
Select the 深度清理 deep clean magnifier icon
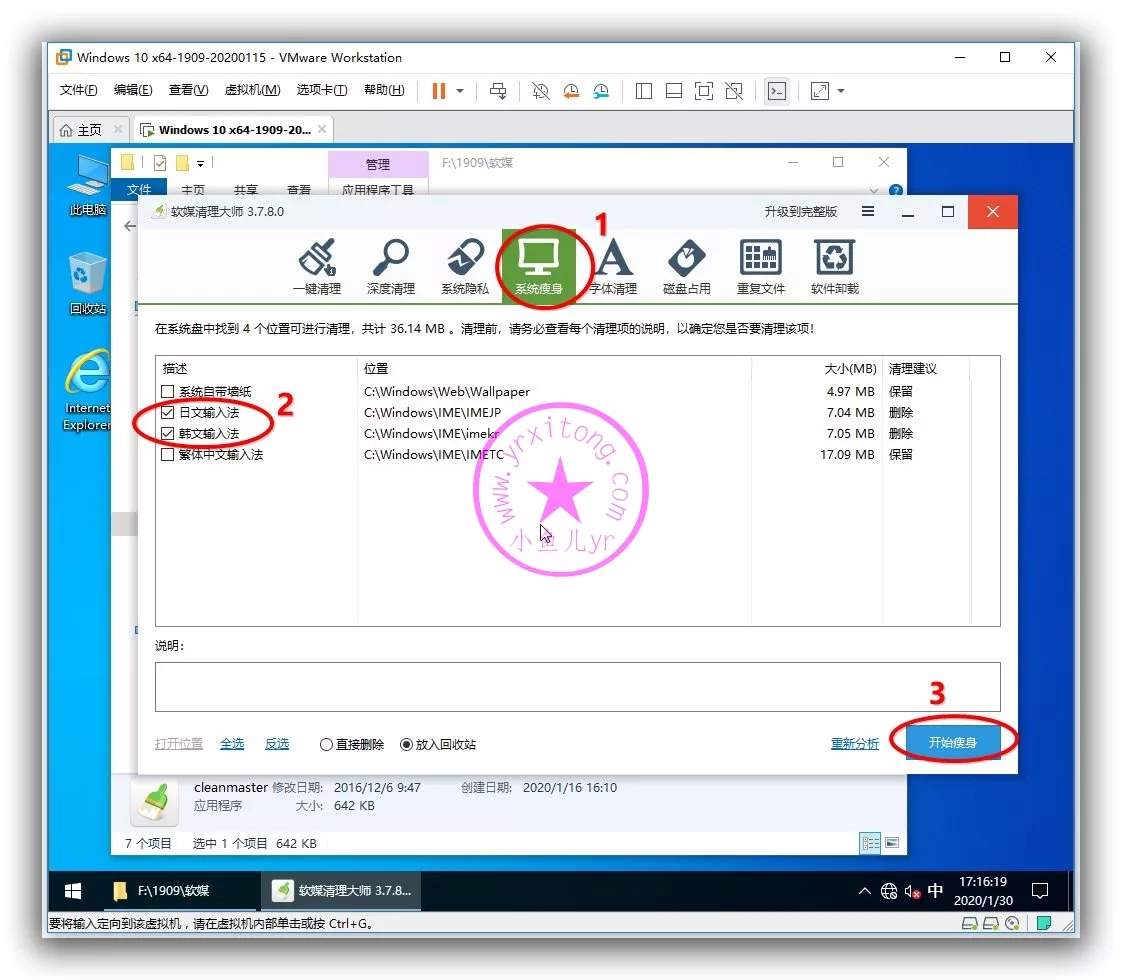390,267
